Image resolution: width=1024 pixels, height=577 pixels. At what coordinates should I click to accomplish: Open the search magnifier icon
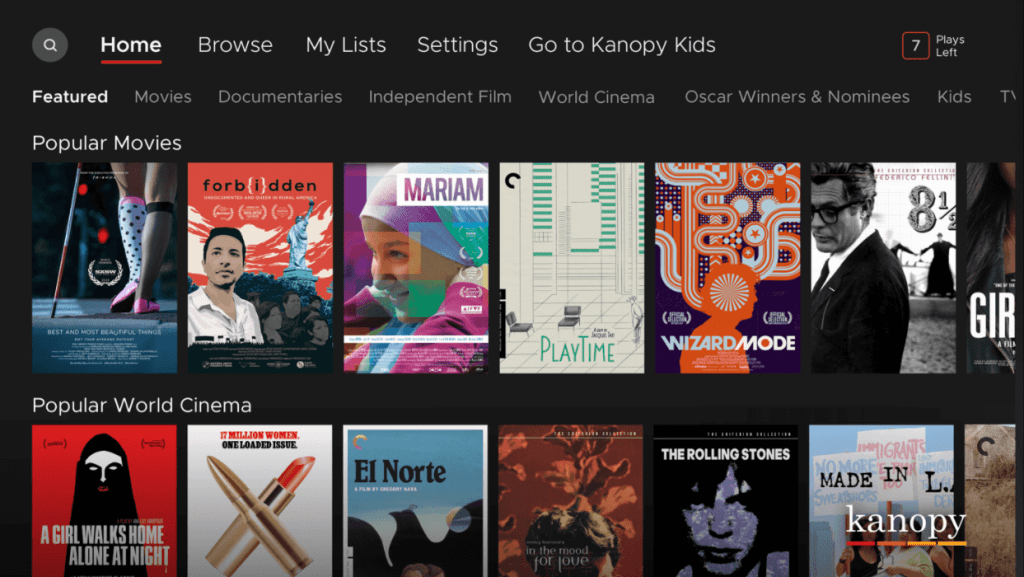[x=50, y=45]
